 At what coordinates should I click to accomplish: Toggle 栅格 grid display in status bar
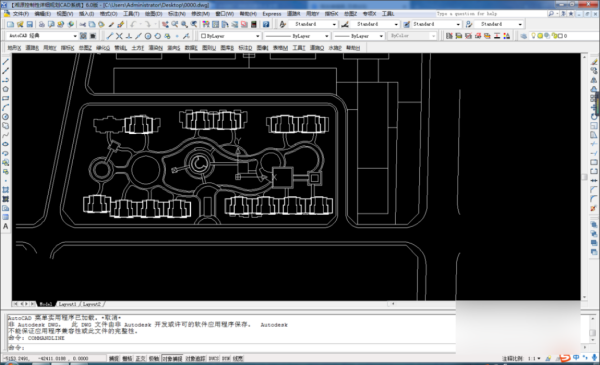[127, 358]
